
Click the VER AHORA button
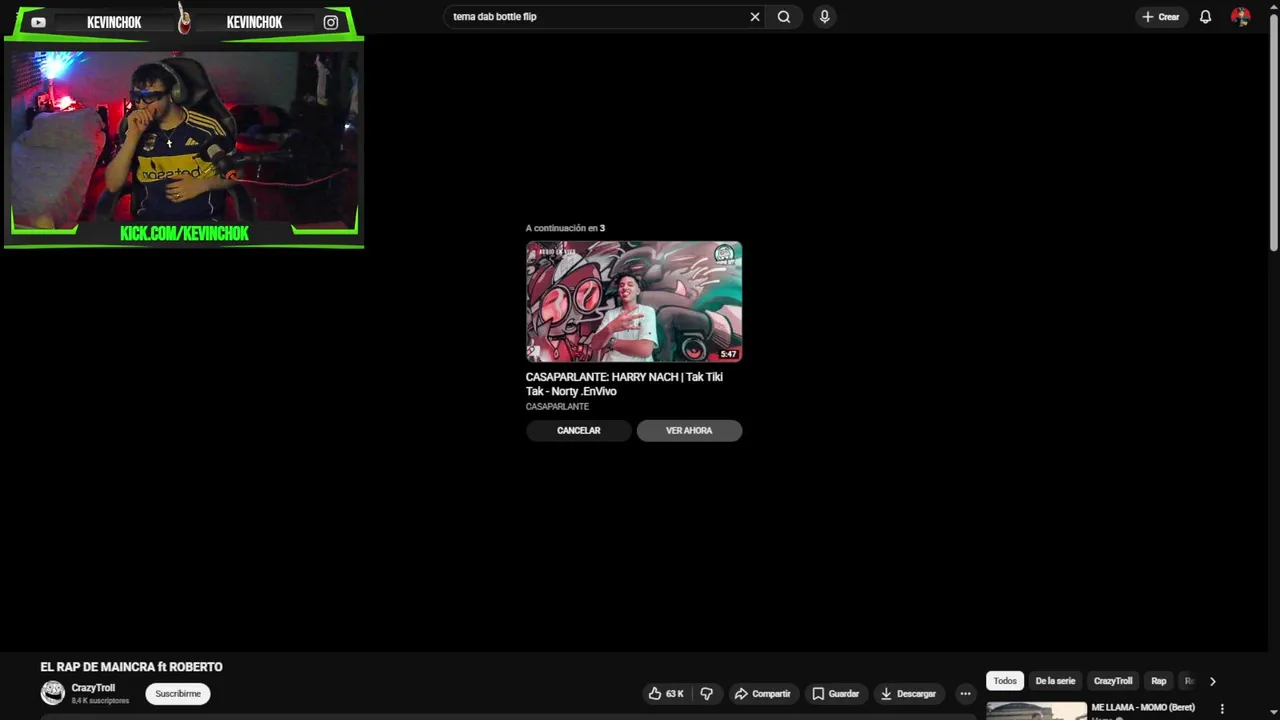[x=689, y=431]
